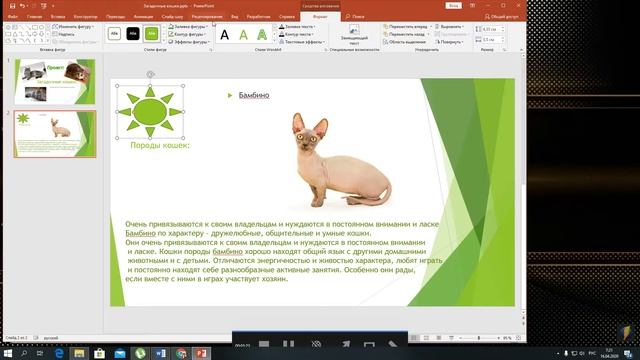Viewport: 640px width, 360px height.
Task: Open Контур текста dropdown
Action: [297, 34]
